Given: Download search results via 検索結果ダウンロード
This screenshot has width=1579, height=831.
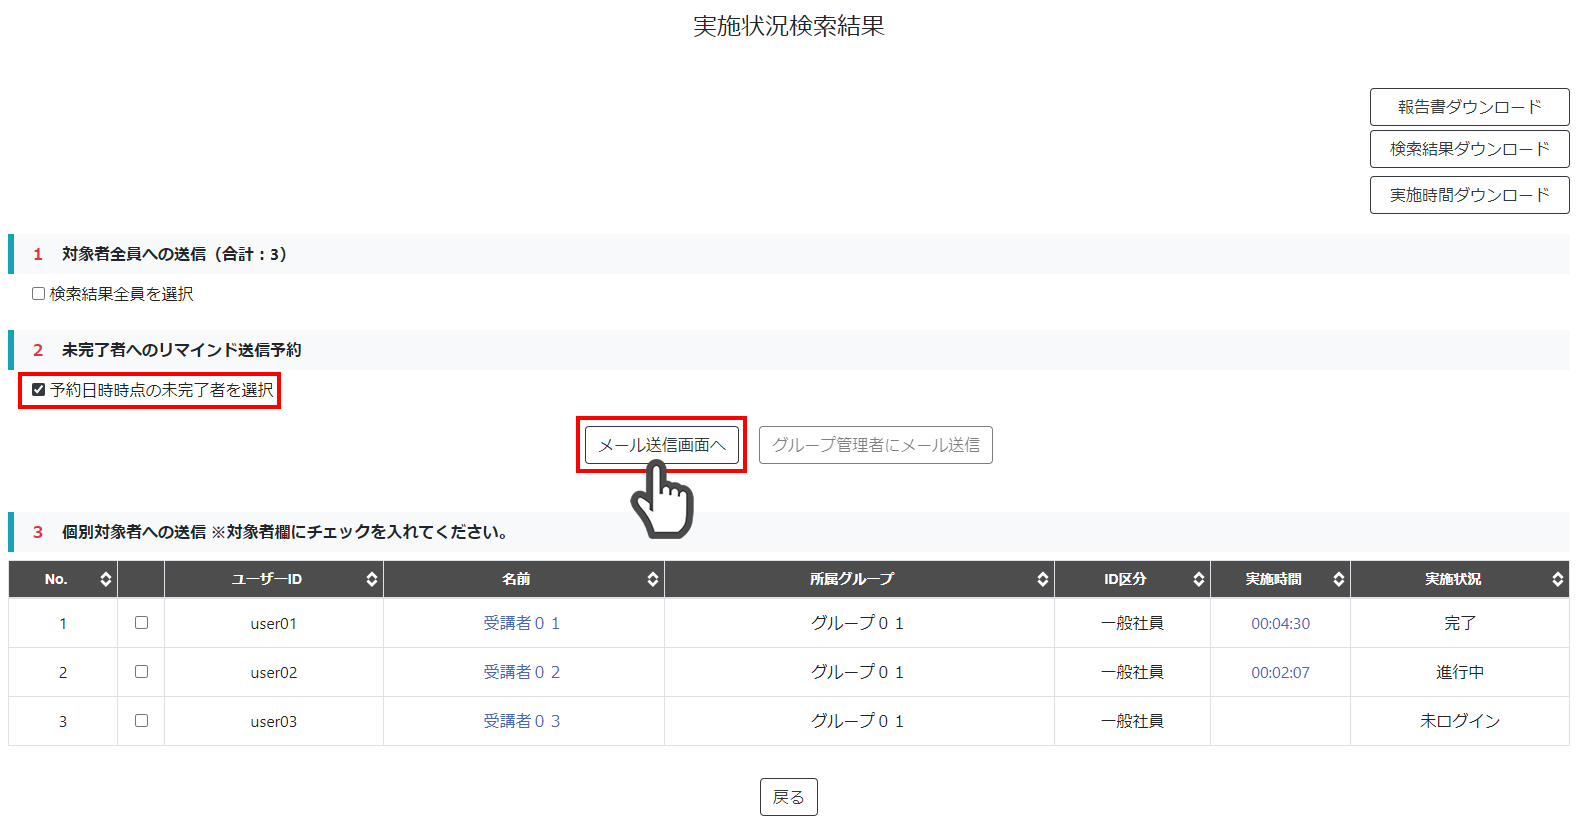Looking at the screenshot, I should coord(1469,149).
